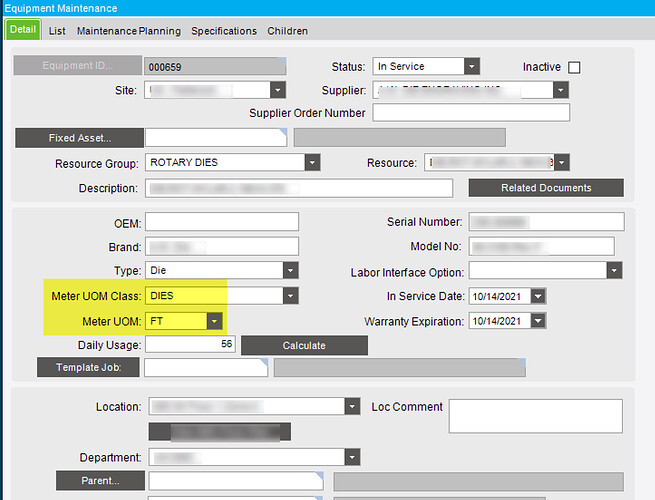The width and height of the screenshot is (655, 500).
Task: Switch to the Detail tab
Action: tap(23, 29)
